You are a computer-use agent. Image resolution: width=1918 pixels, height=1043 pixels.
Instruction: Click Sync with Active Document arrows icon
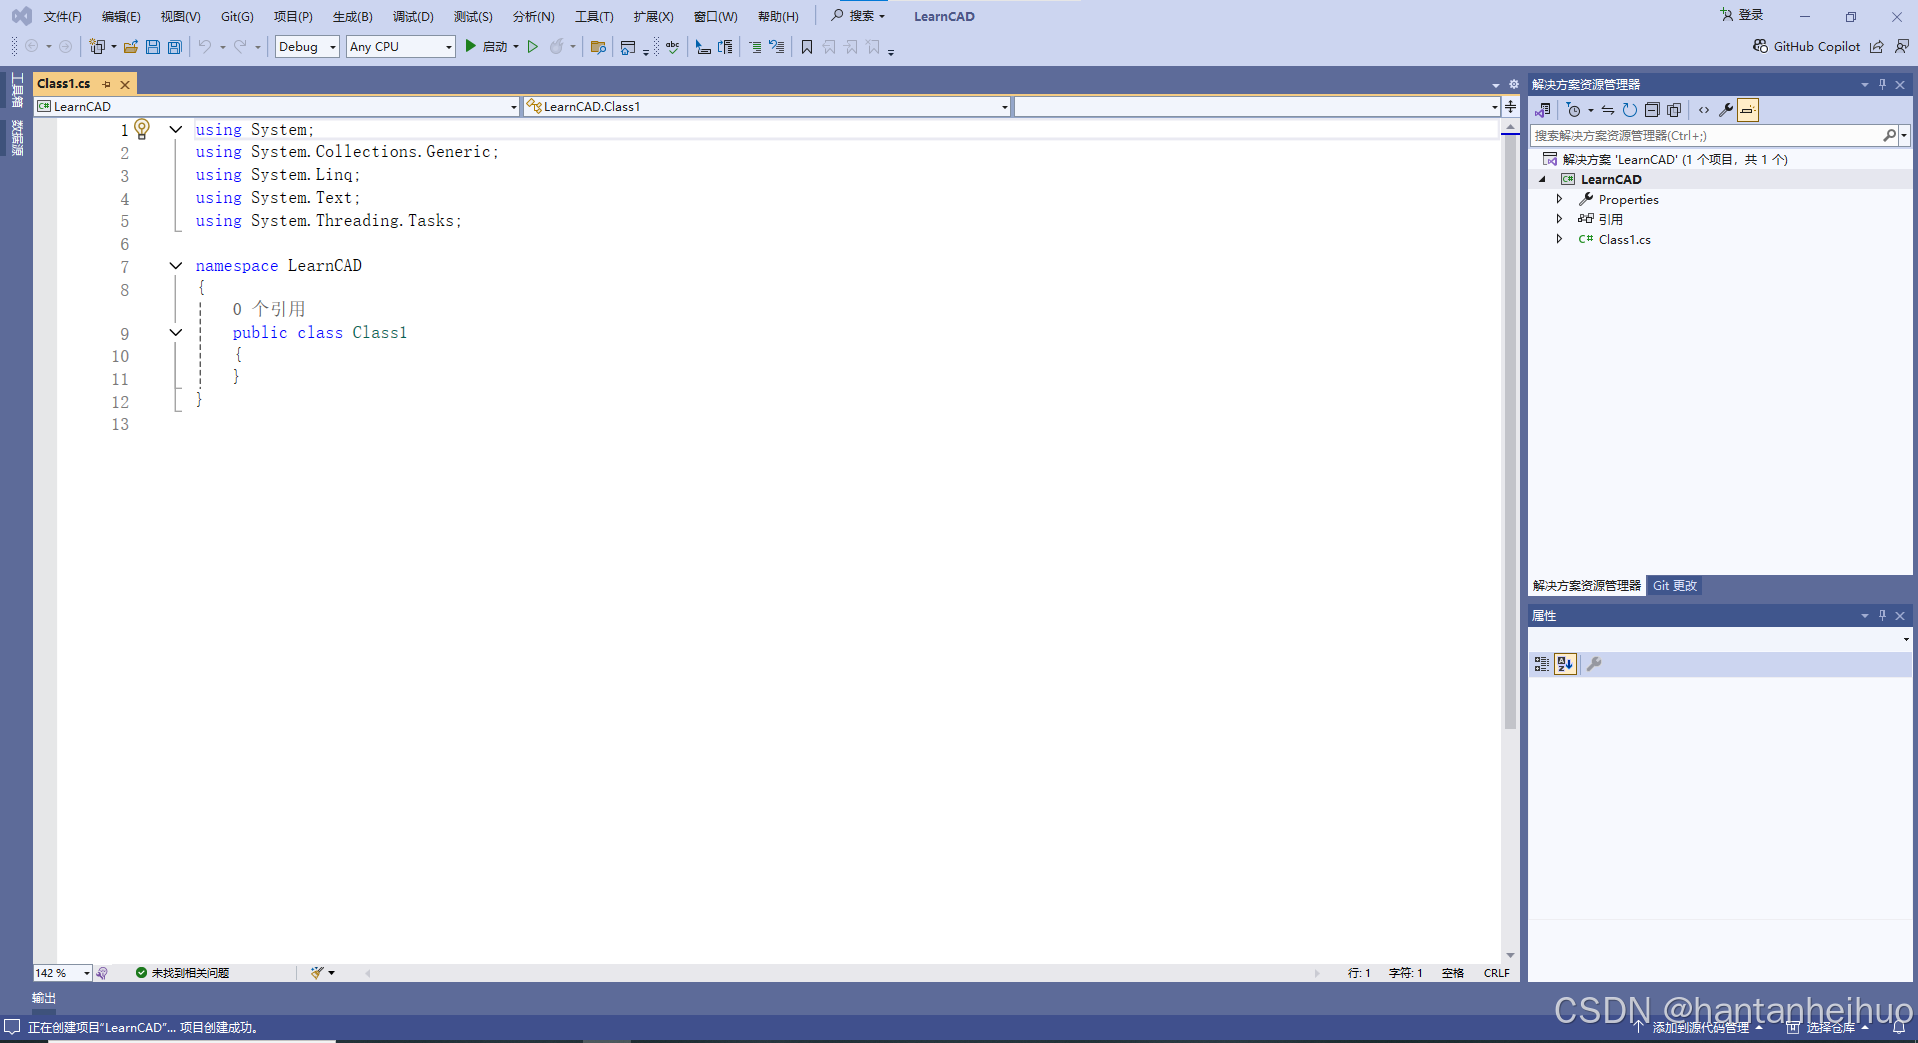coord(1607,110)
